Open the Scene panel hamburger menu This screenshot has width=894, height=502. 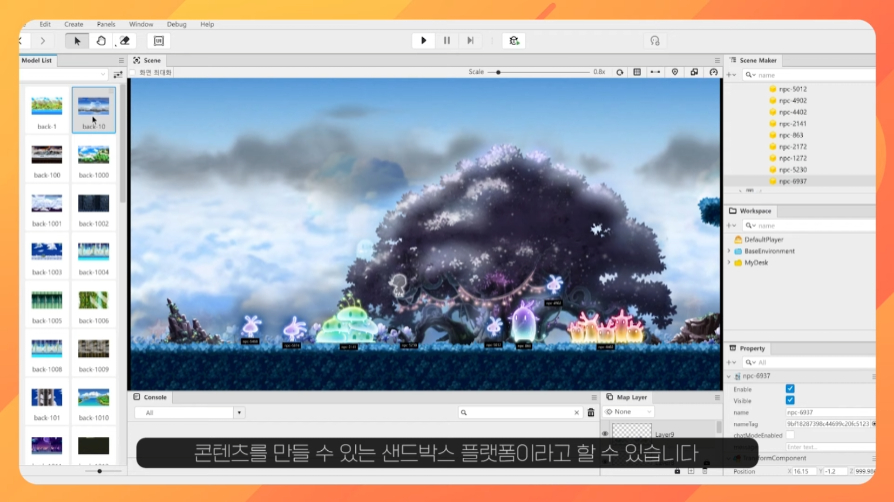click(717, 60)
